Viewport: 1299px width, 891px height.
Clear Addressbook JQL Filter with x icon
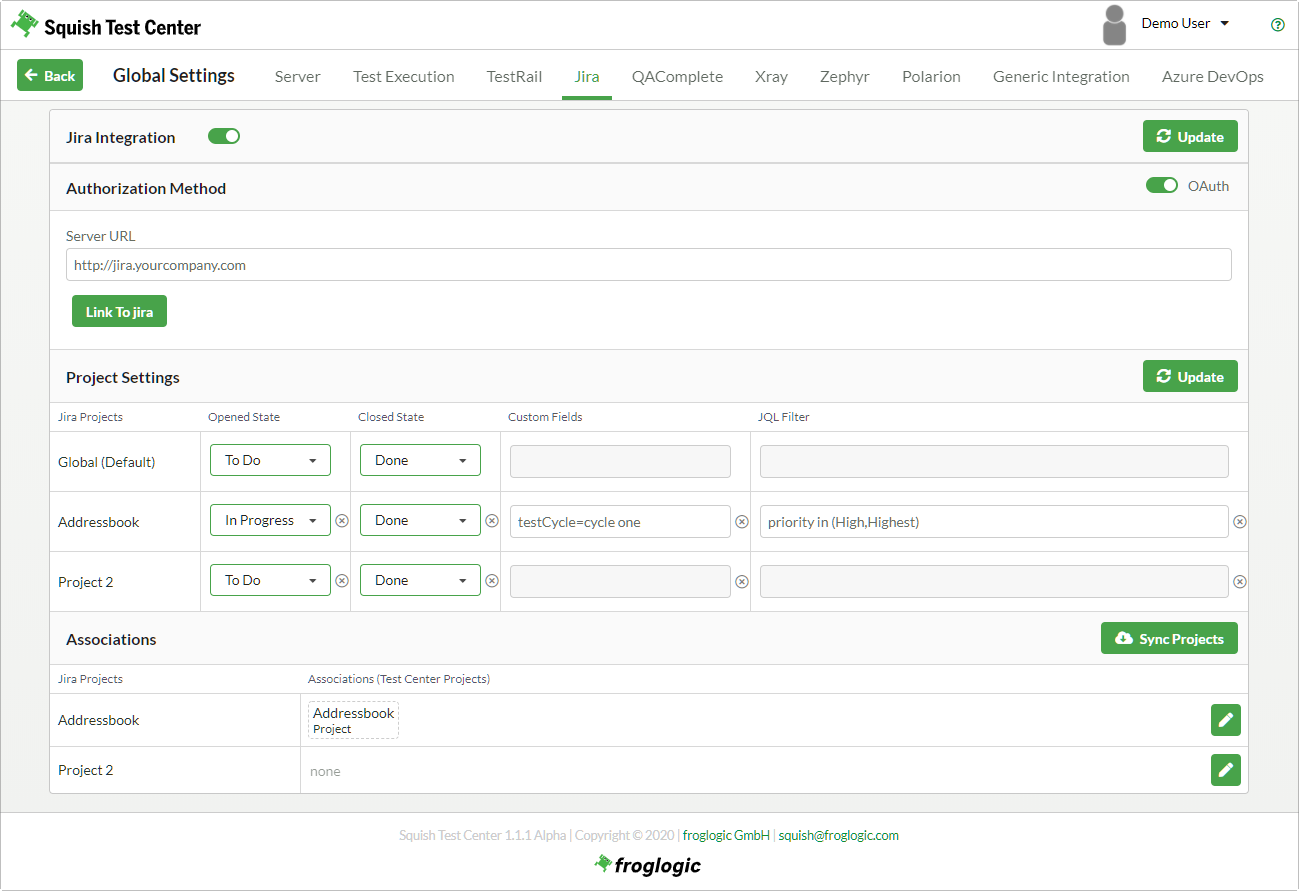[1240, 521]
